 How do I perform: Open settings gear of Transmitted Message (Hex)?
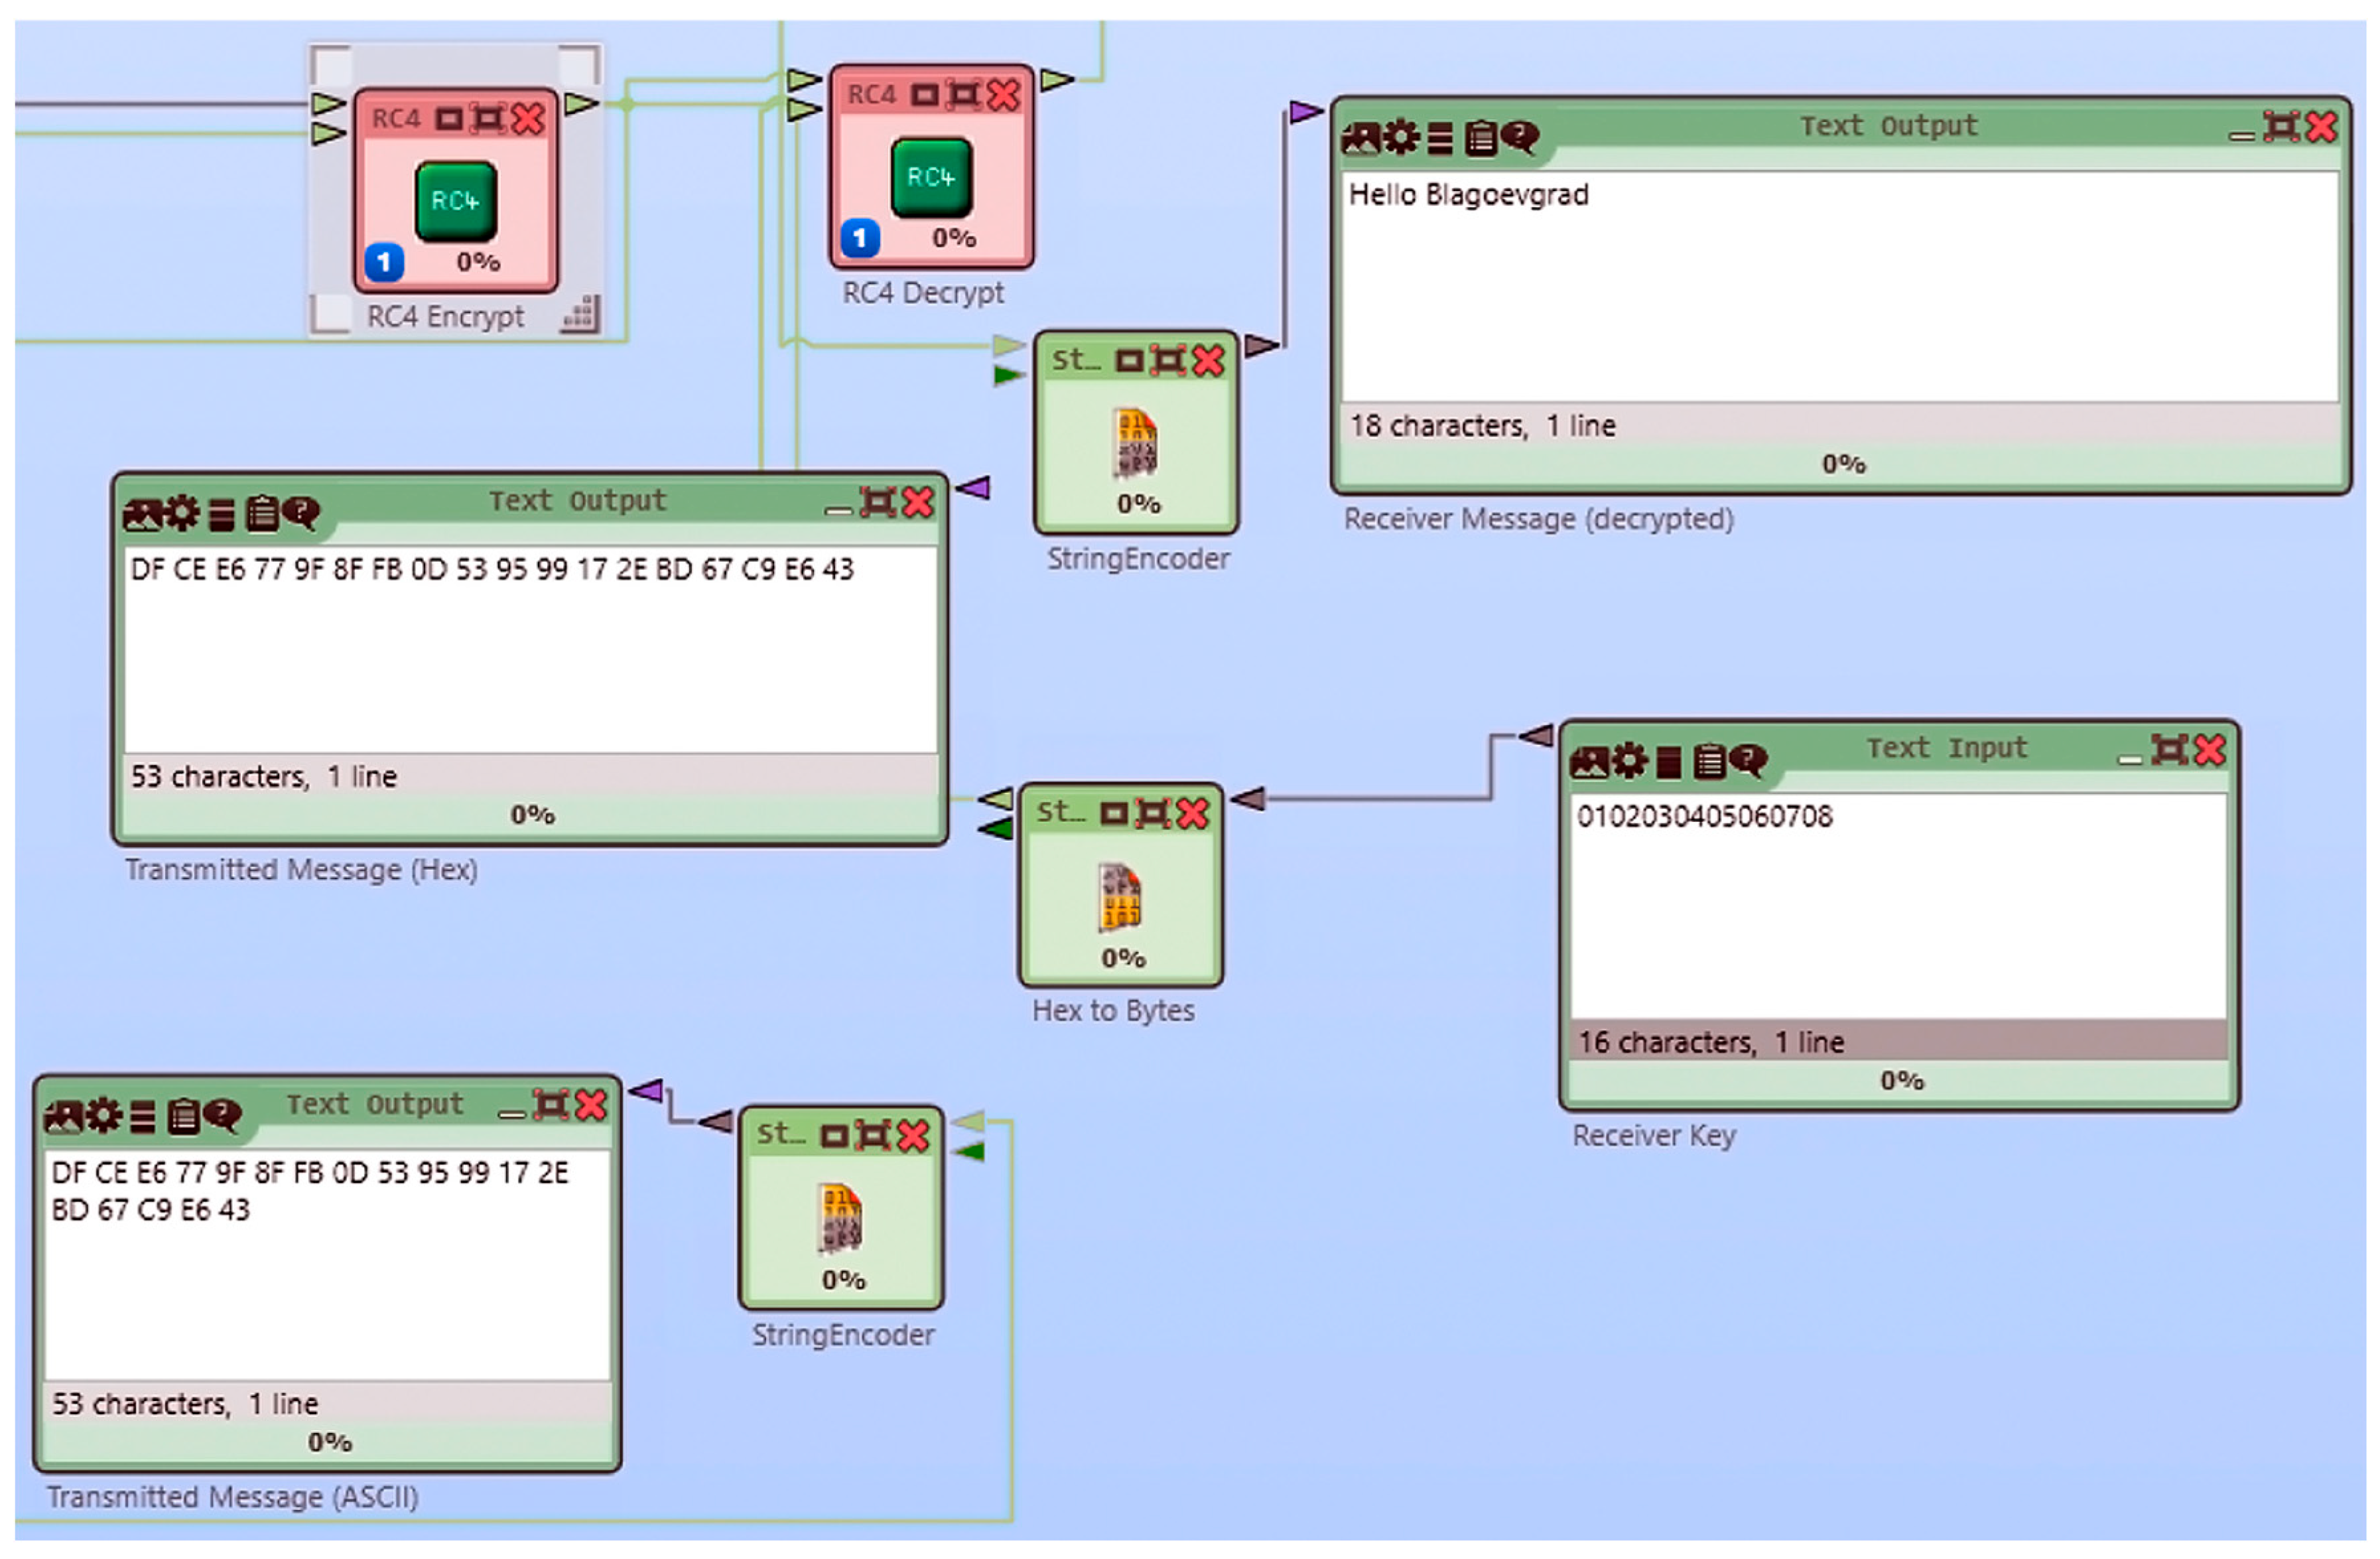pyautogui.click(x=182, y=513)
